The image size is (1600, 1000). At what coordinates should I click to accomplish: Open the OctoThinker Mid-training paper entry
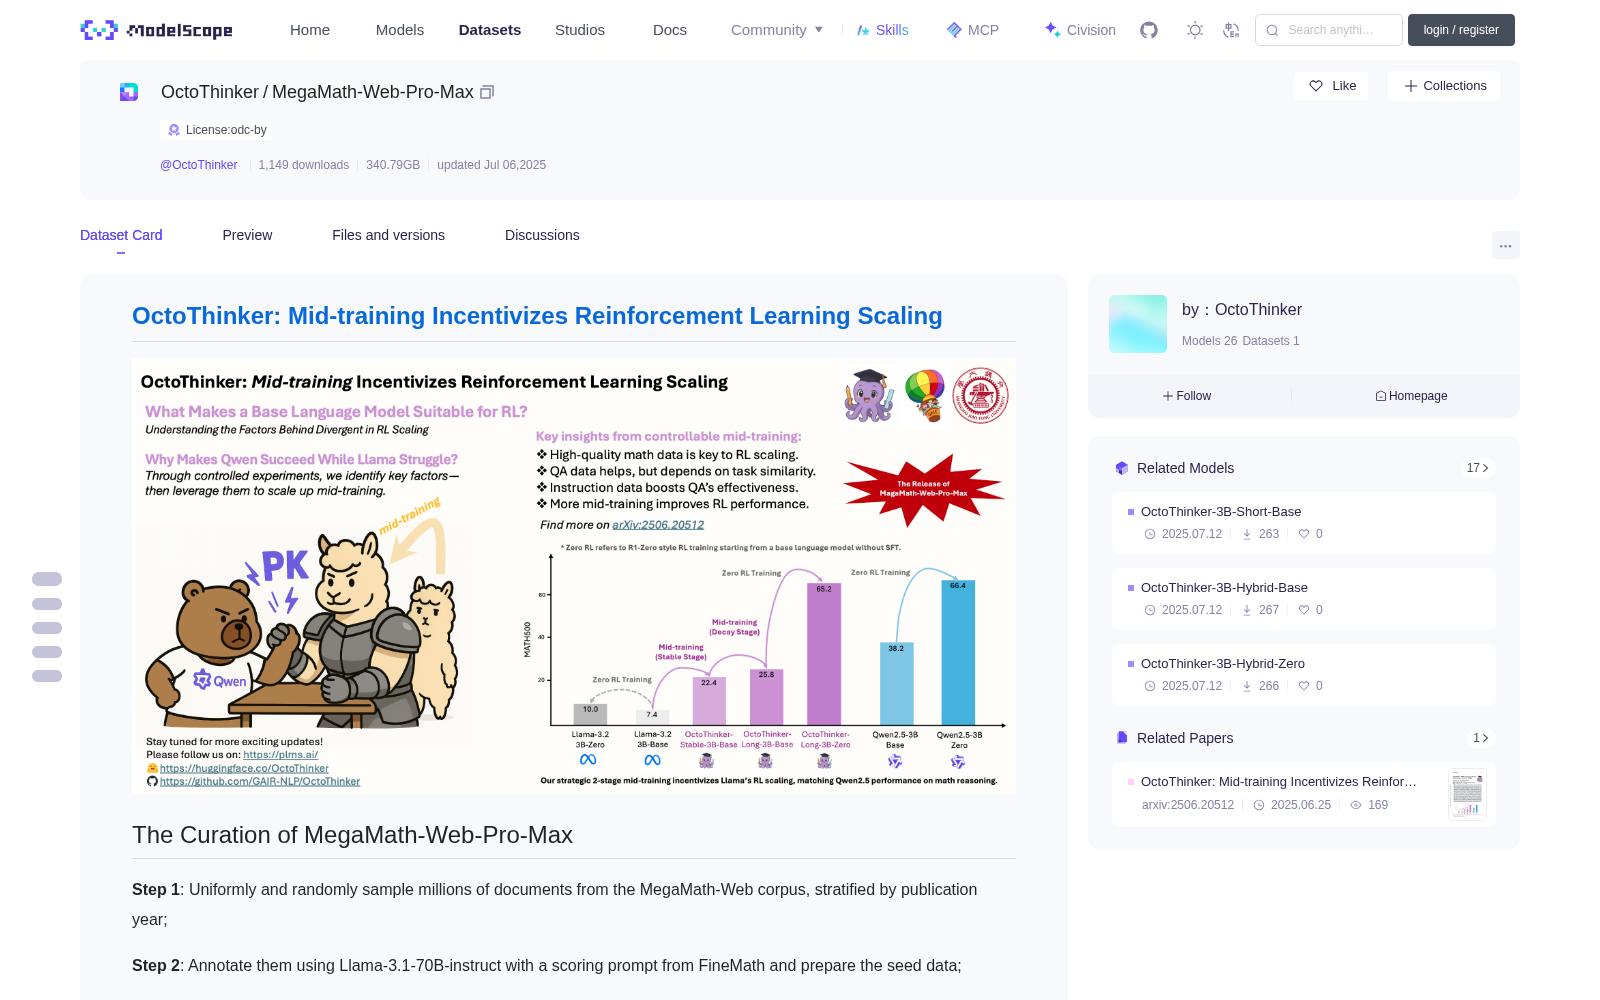(1279, 782)
